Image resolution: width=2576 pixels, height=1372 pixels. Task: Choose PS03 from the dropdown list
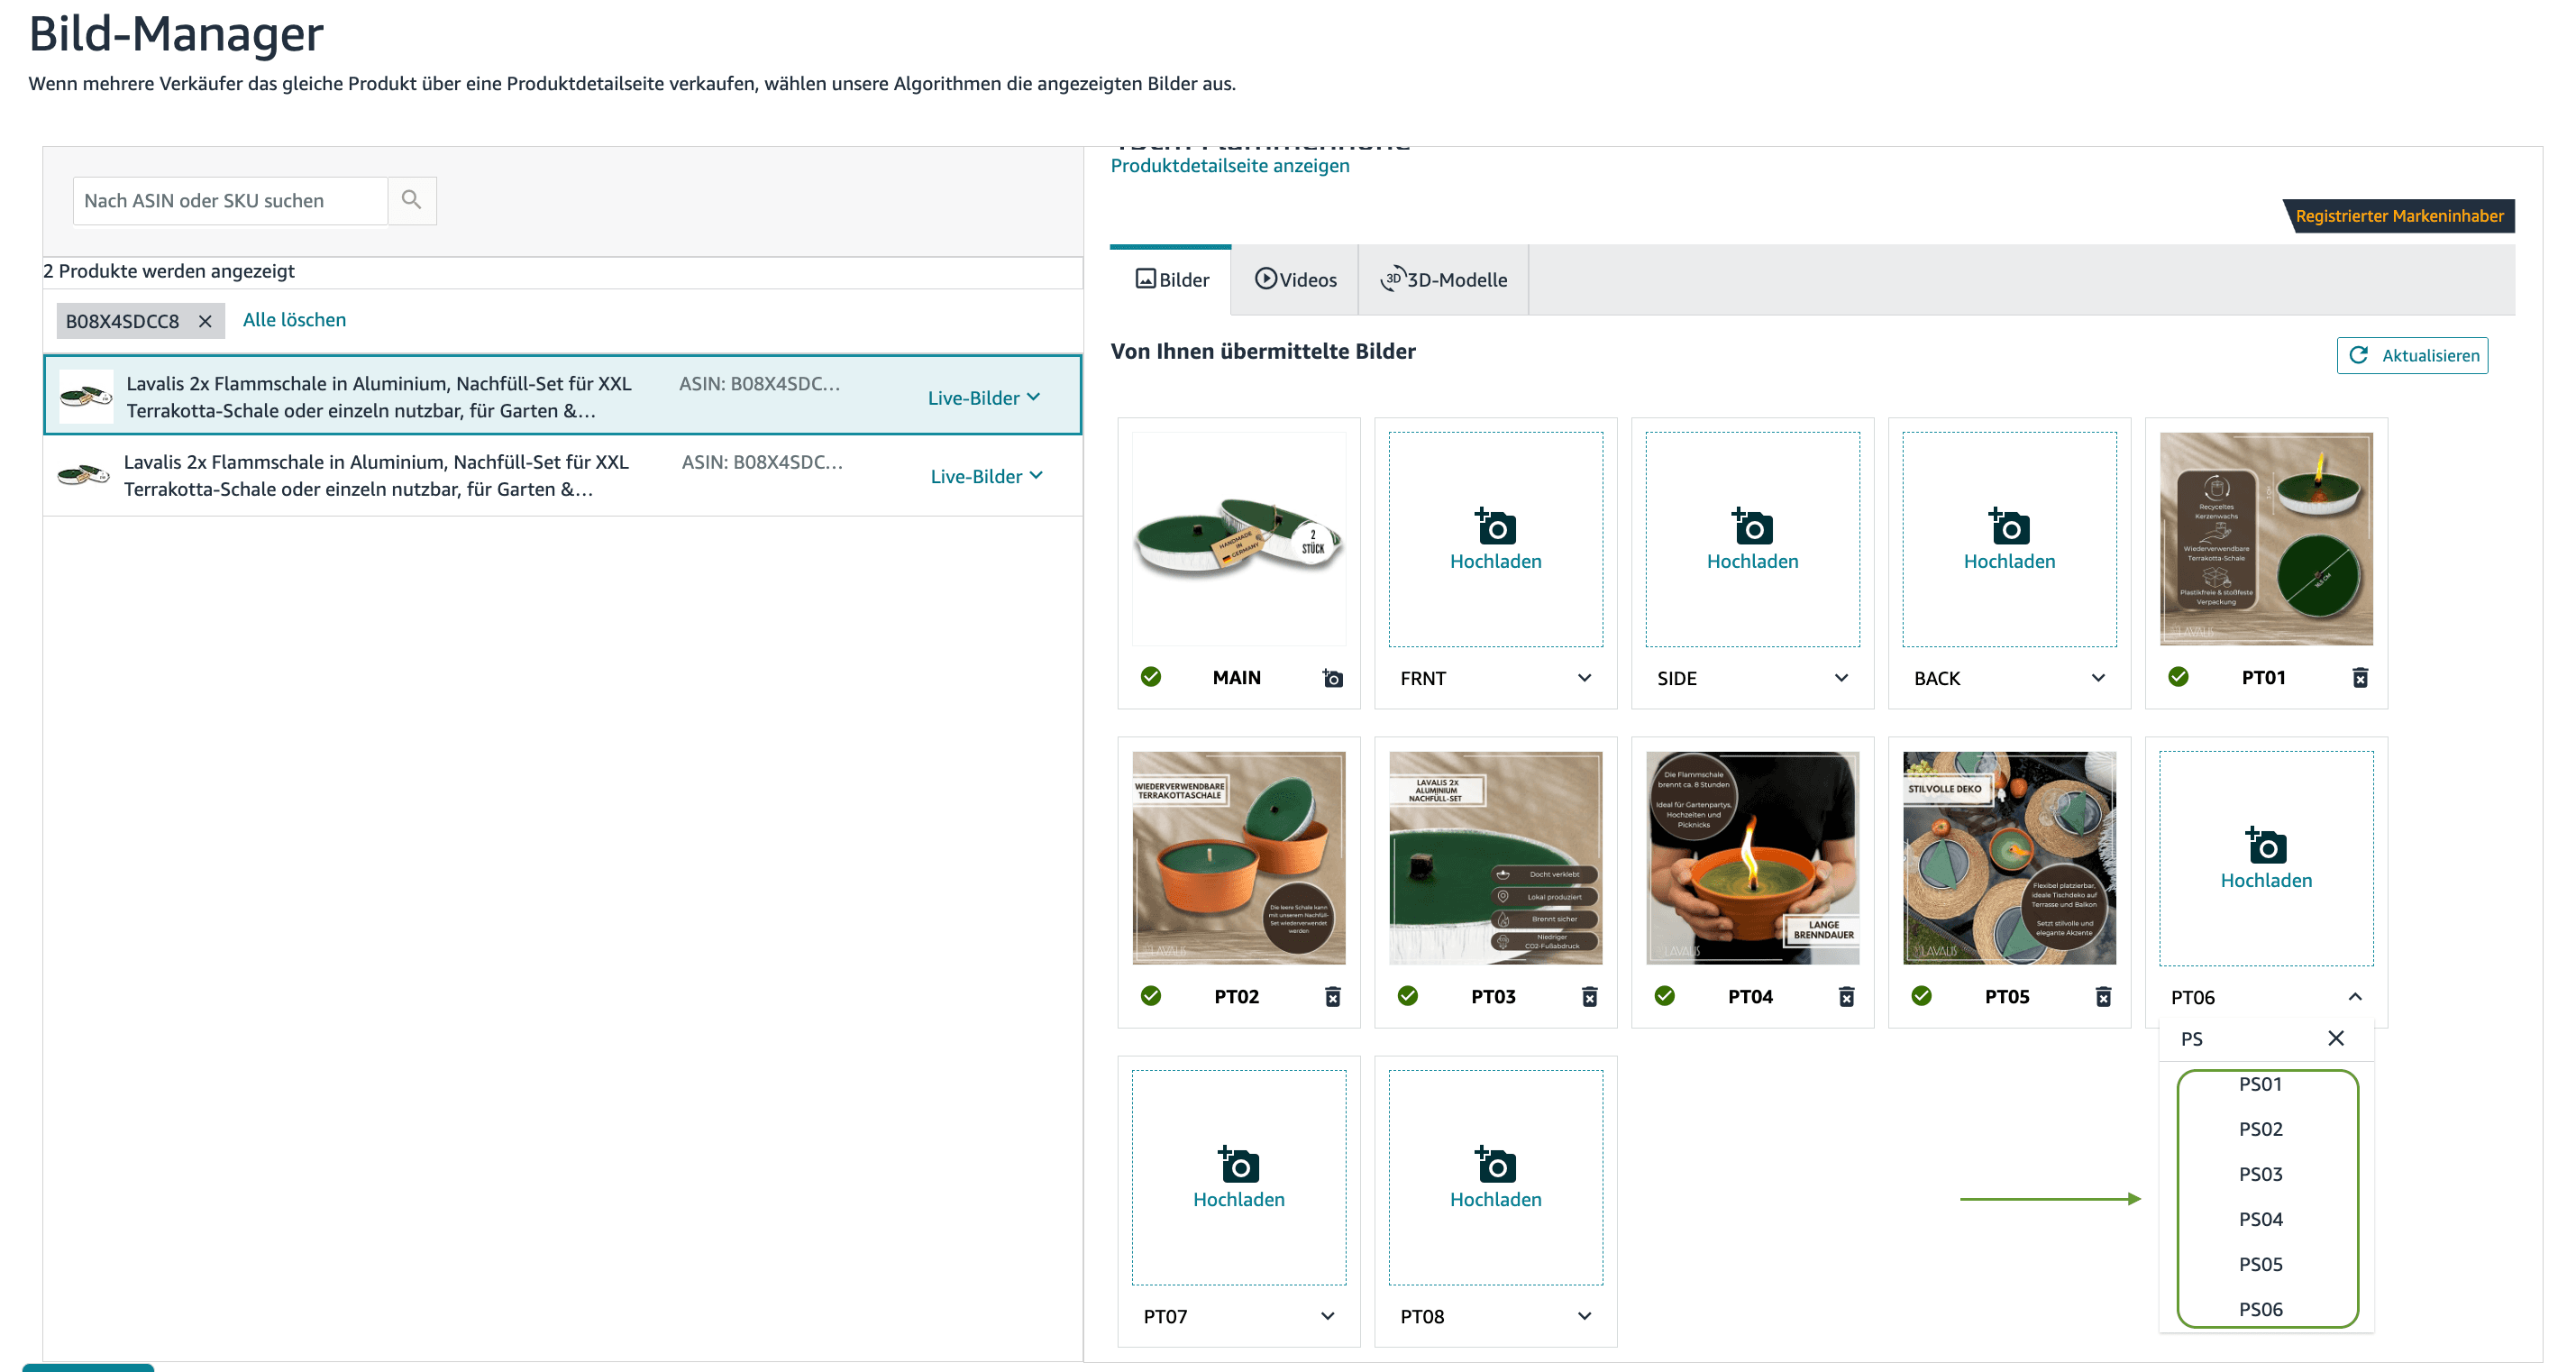click(x=2261, y=1174)
